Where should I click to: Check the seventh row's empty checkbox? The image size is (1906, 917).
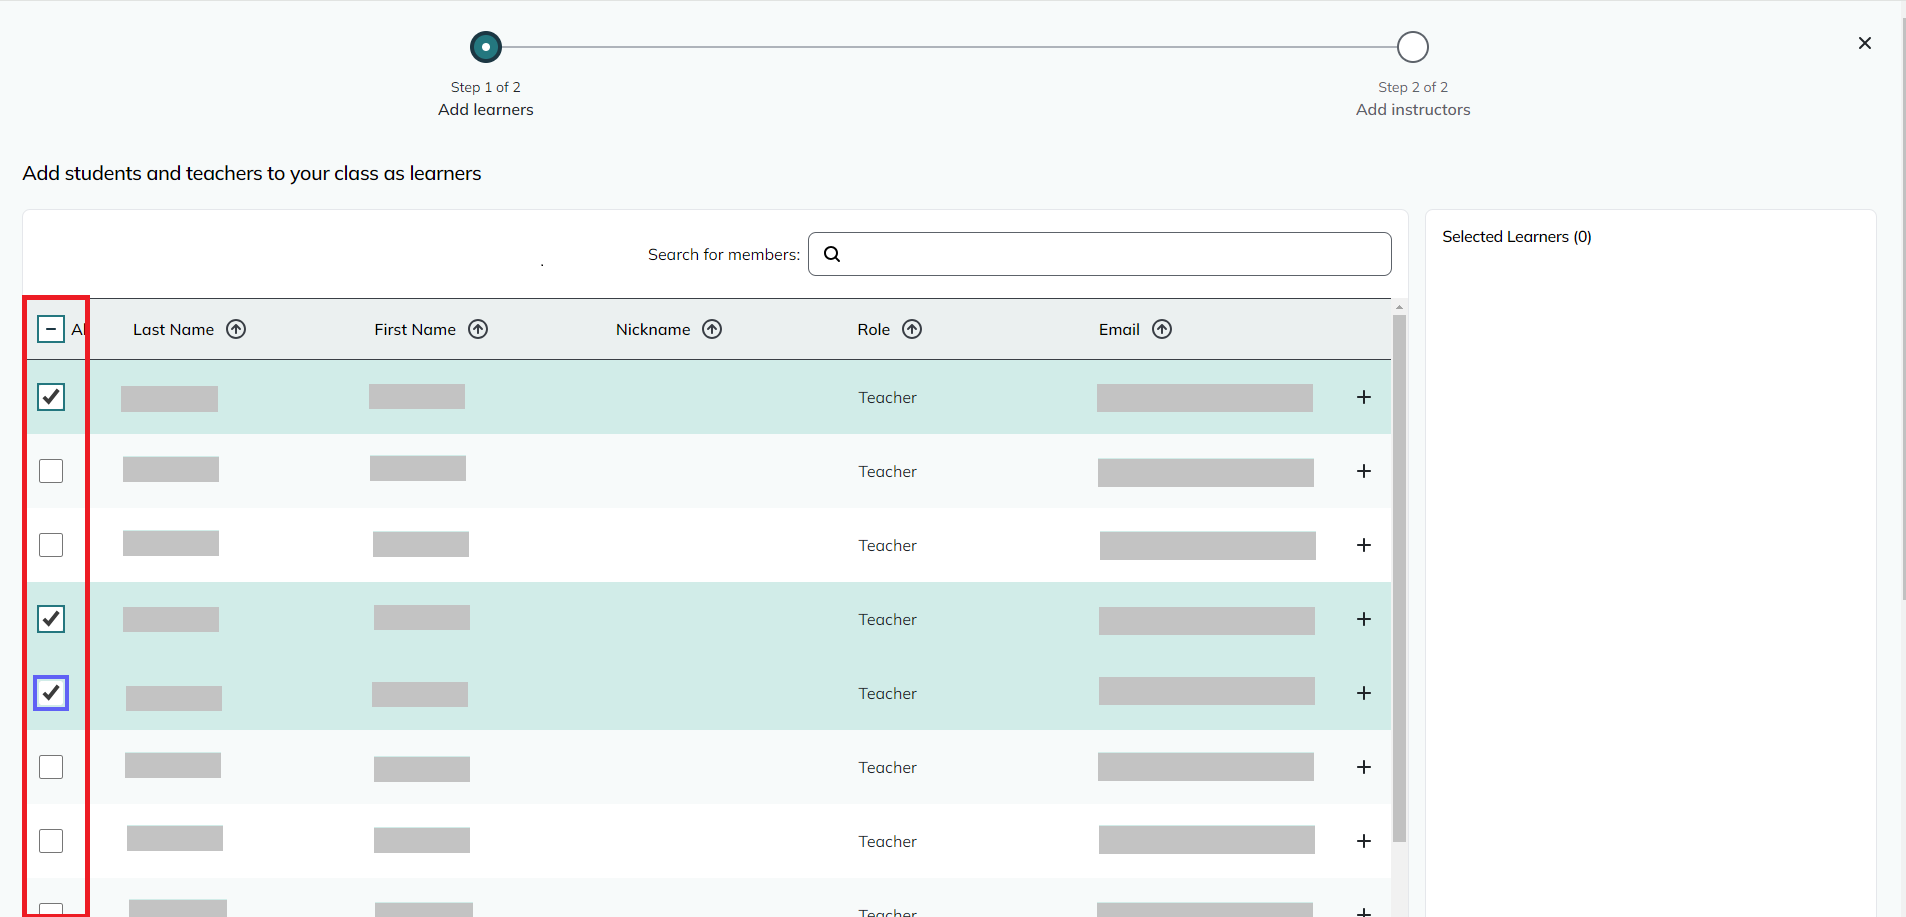pyautogui.click(x=51, y=841)
